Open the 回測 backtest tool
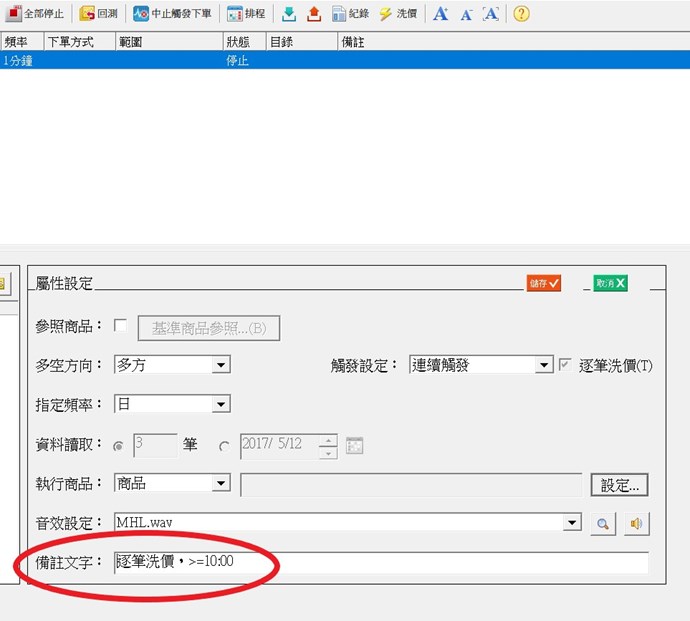Screen dimensions: 690x621 99,14
